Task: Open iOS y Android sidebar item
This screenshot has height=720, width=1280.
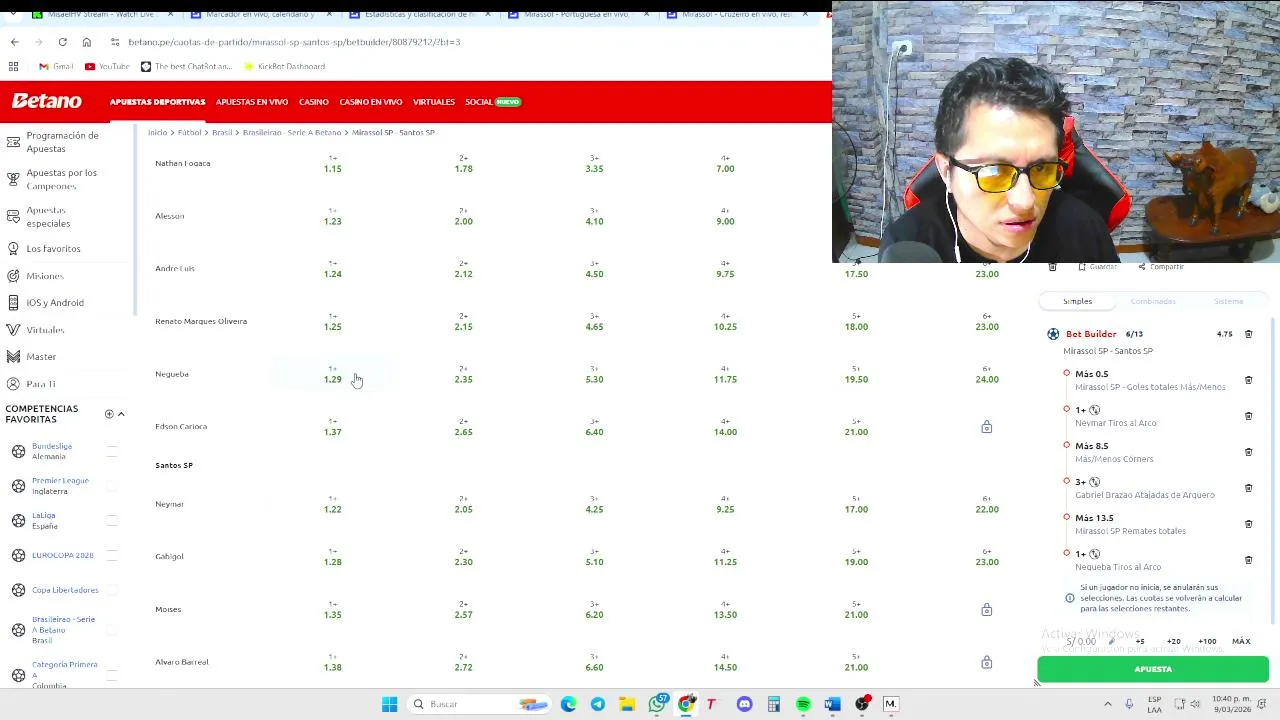Action: pos(55,303)
